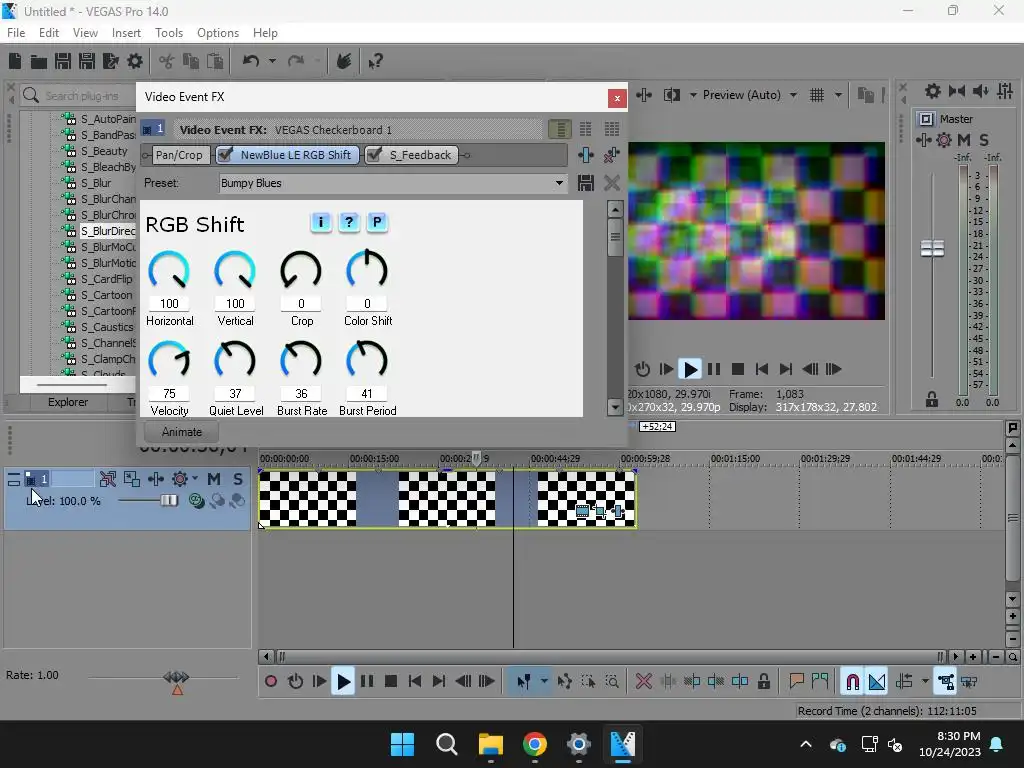This screenshot has width=1024, height=768.
Task: Start recording from the transport bar
Action: point(271,682)
